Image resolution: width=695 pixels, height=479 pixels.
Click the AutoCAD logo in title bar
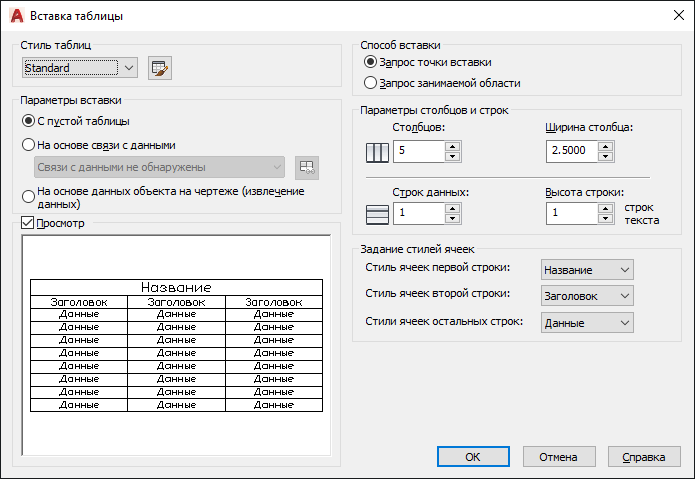(16, 16)
